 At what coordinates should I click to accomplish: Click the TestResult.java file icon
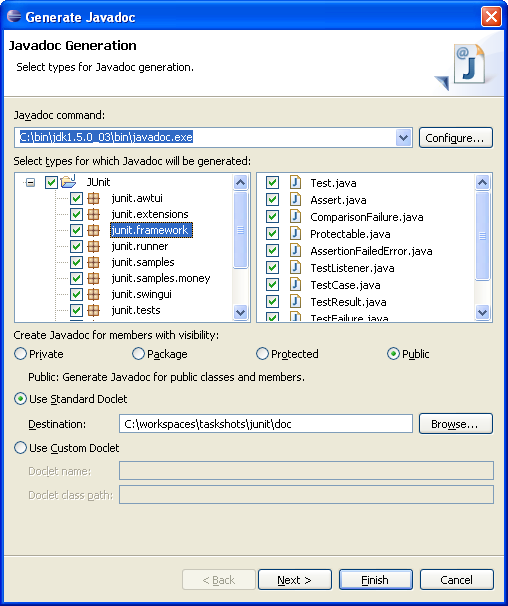point(295,301)
